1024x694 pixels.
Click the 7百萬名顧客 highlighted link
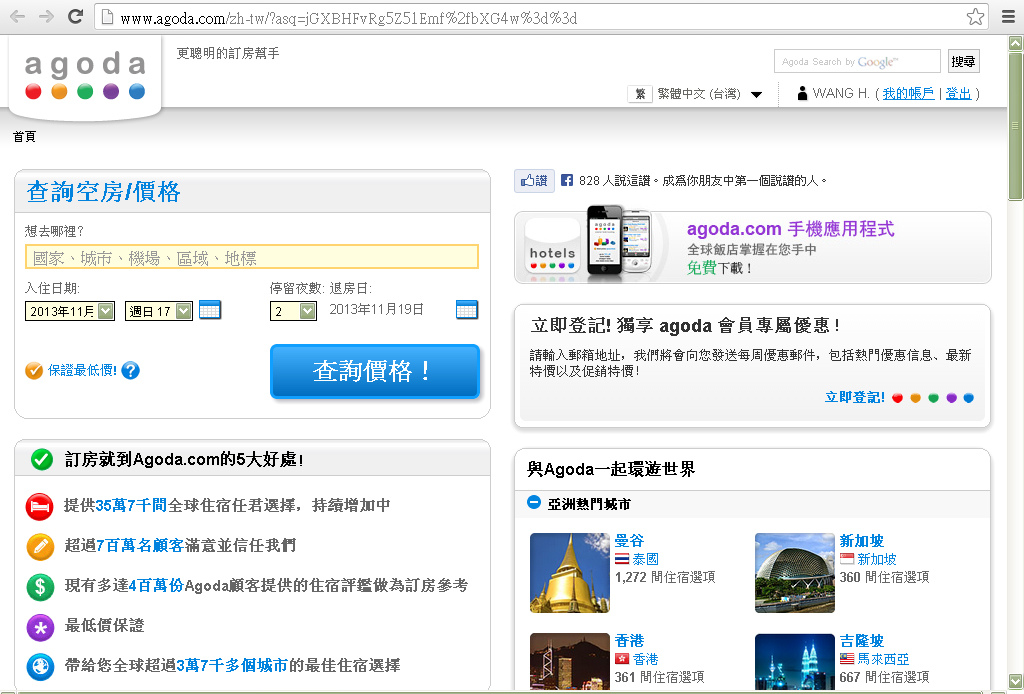coord(140,545)
